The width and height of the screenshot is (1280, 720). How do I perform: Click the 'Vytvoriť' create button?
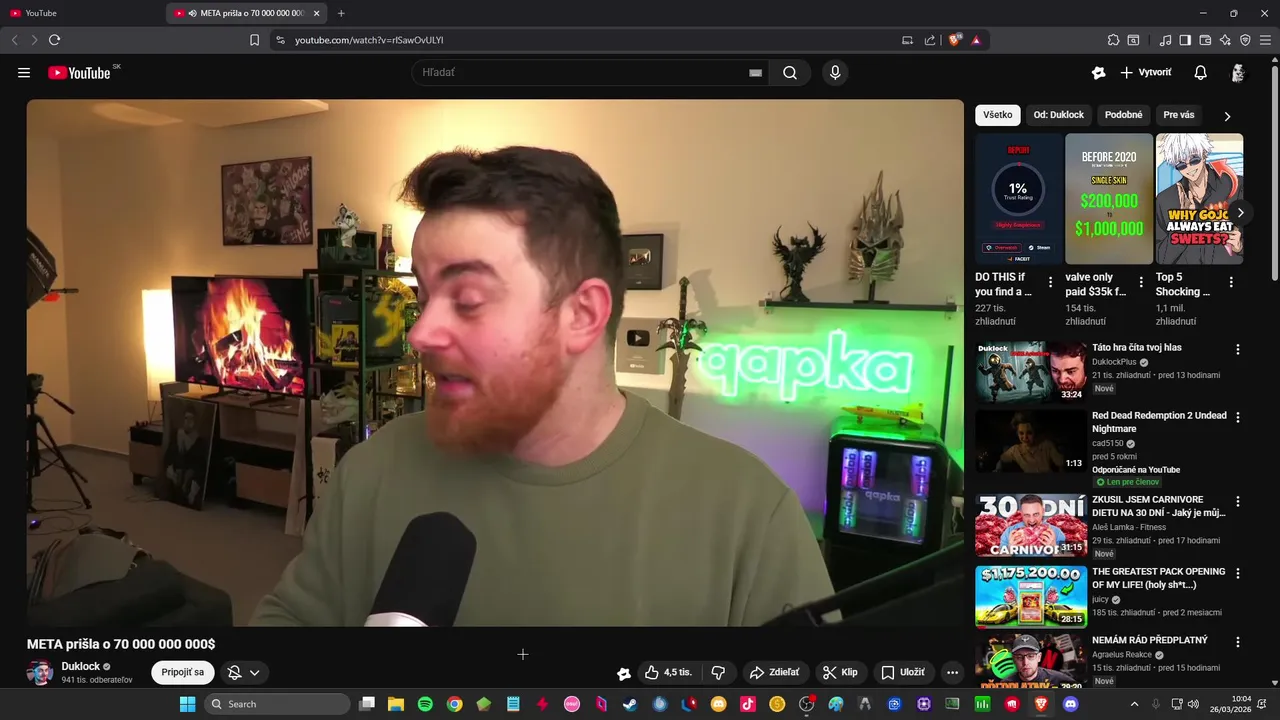click(x=1146, y=73)
